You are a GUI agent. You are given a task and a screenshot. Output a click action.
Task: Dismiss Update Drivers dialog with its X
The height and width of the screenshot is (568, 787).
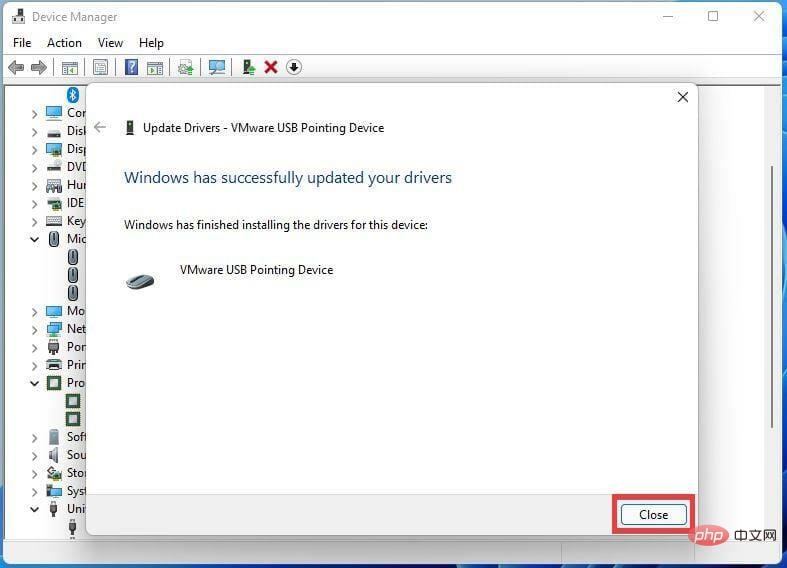(683, 97)
